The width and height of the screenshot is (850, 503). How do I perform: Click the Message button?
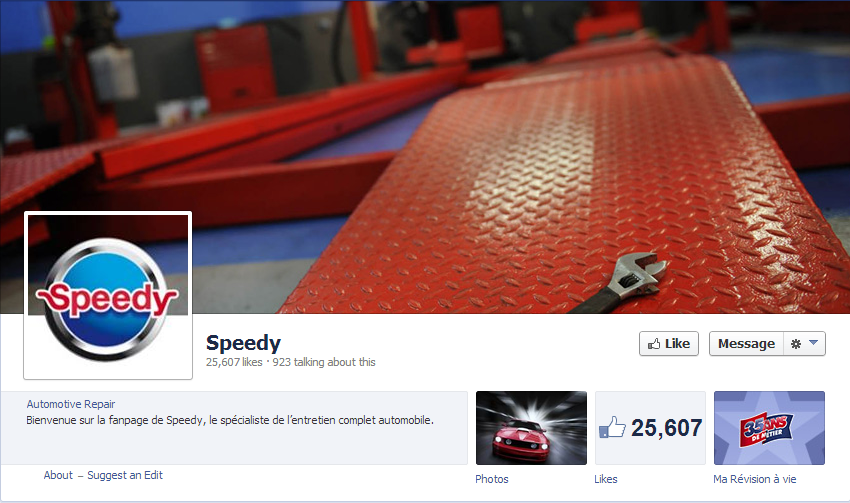click(x=746, y=344)
